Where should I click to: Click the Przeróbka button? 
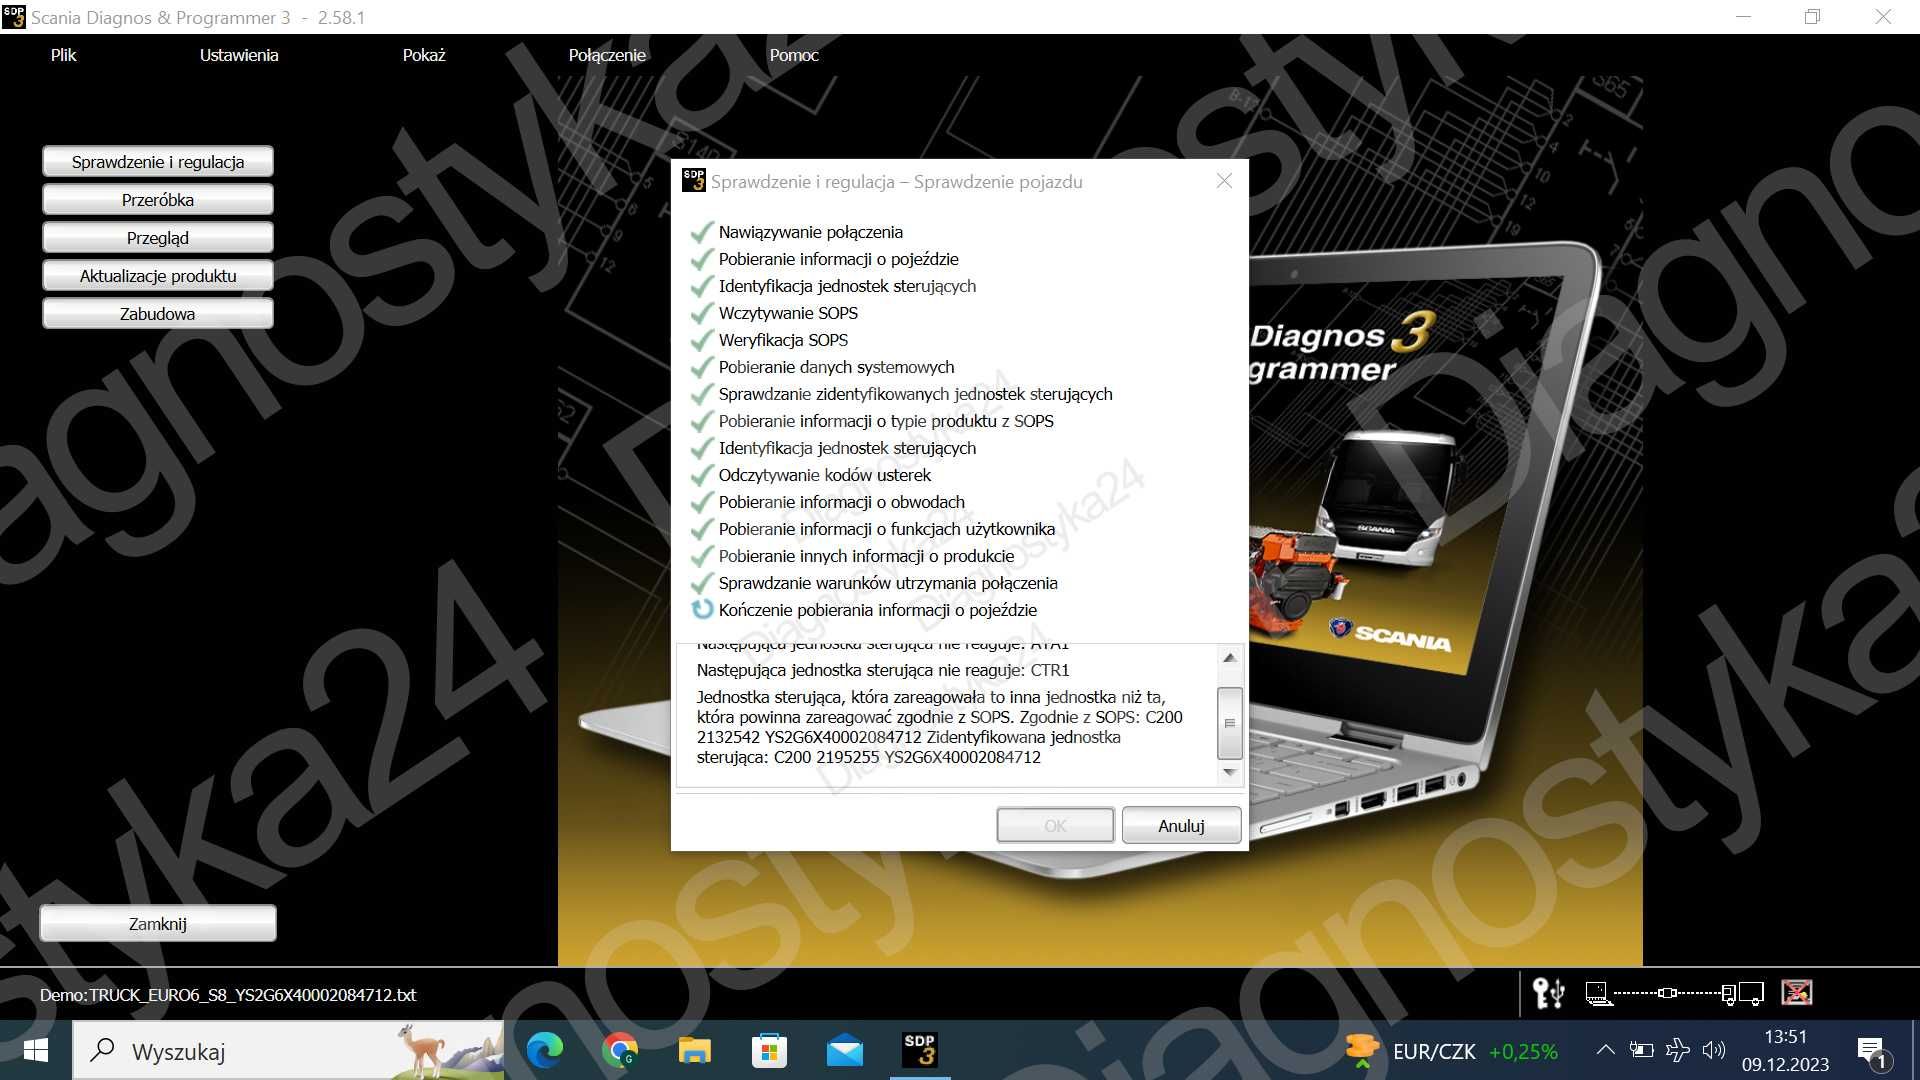(x=158, y=200)
